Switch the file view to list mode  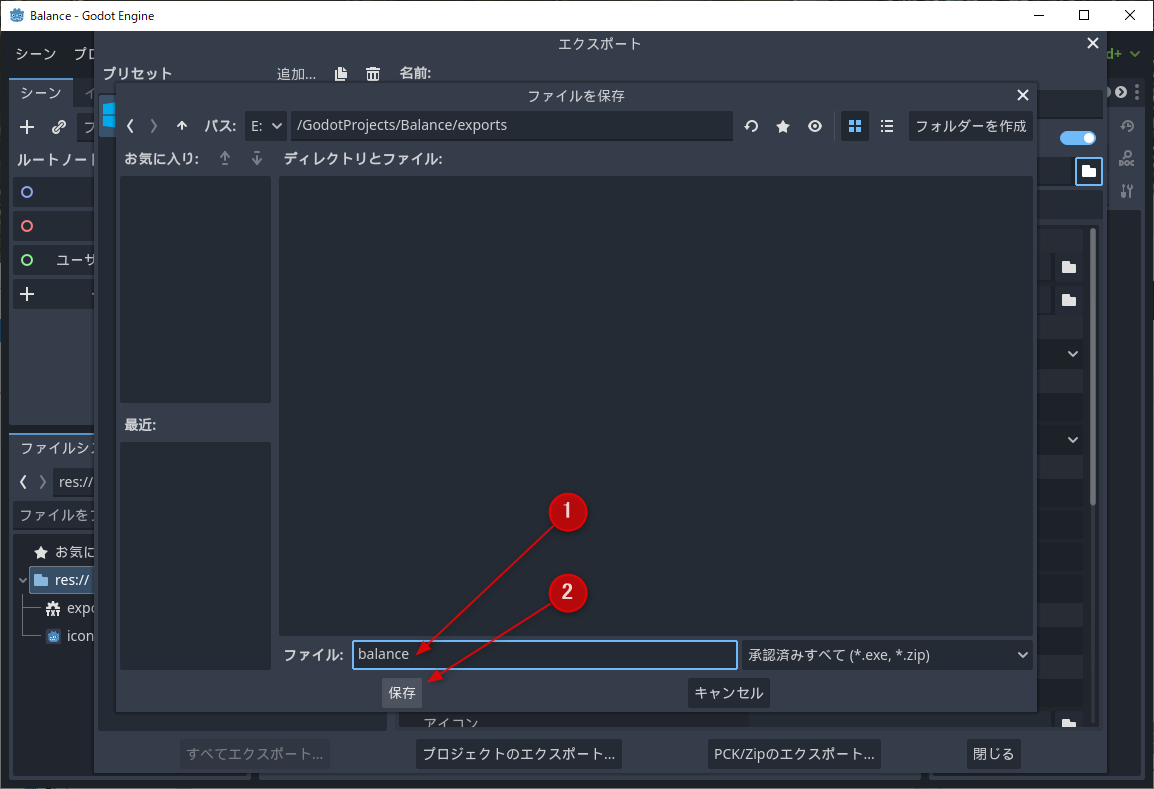[887, 126]
